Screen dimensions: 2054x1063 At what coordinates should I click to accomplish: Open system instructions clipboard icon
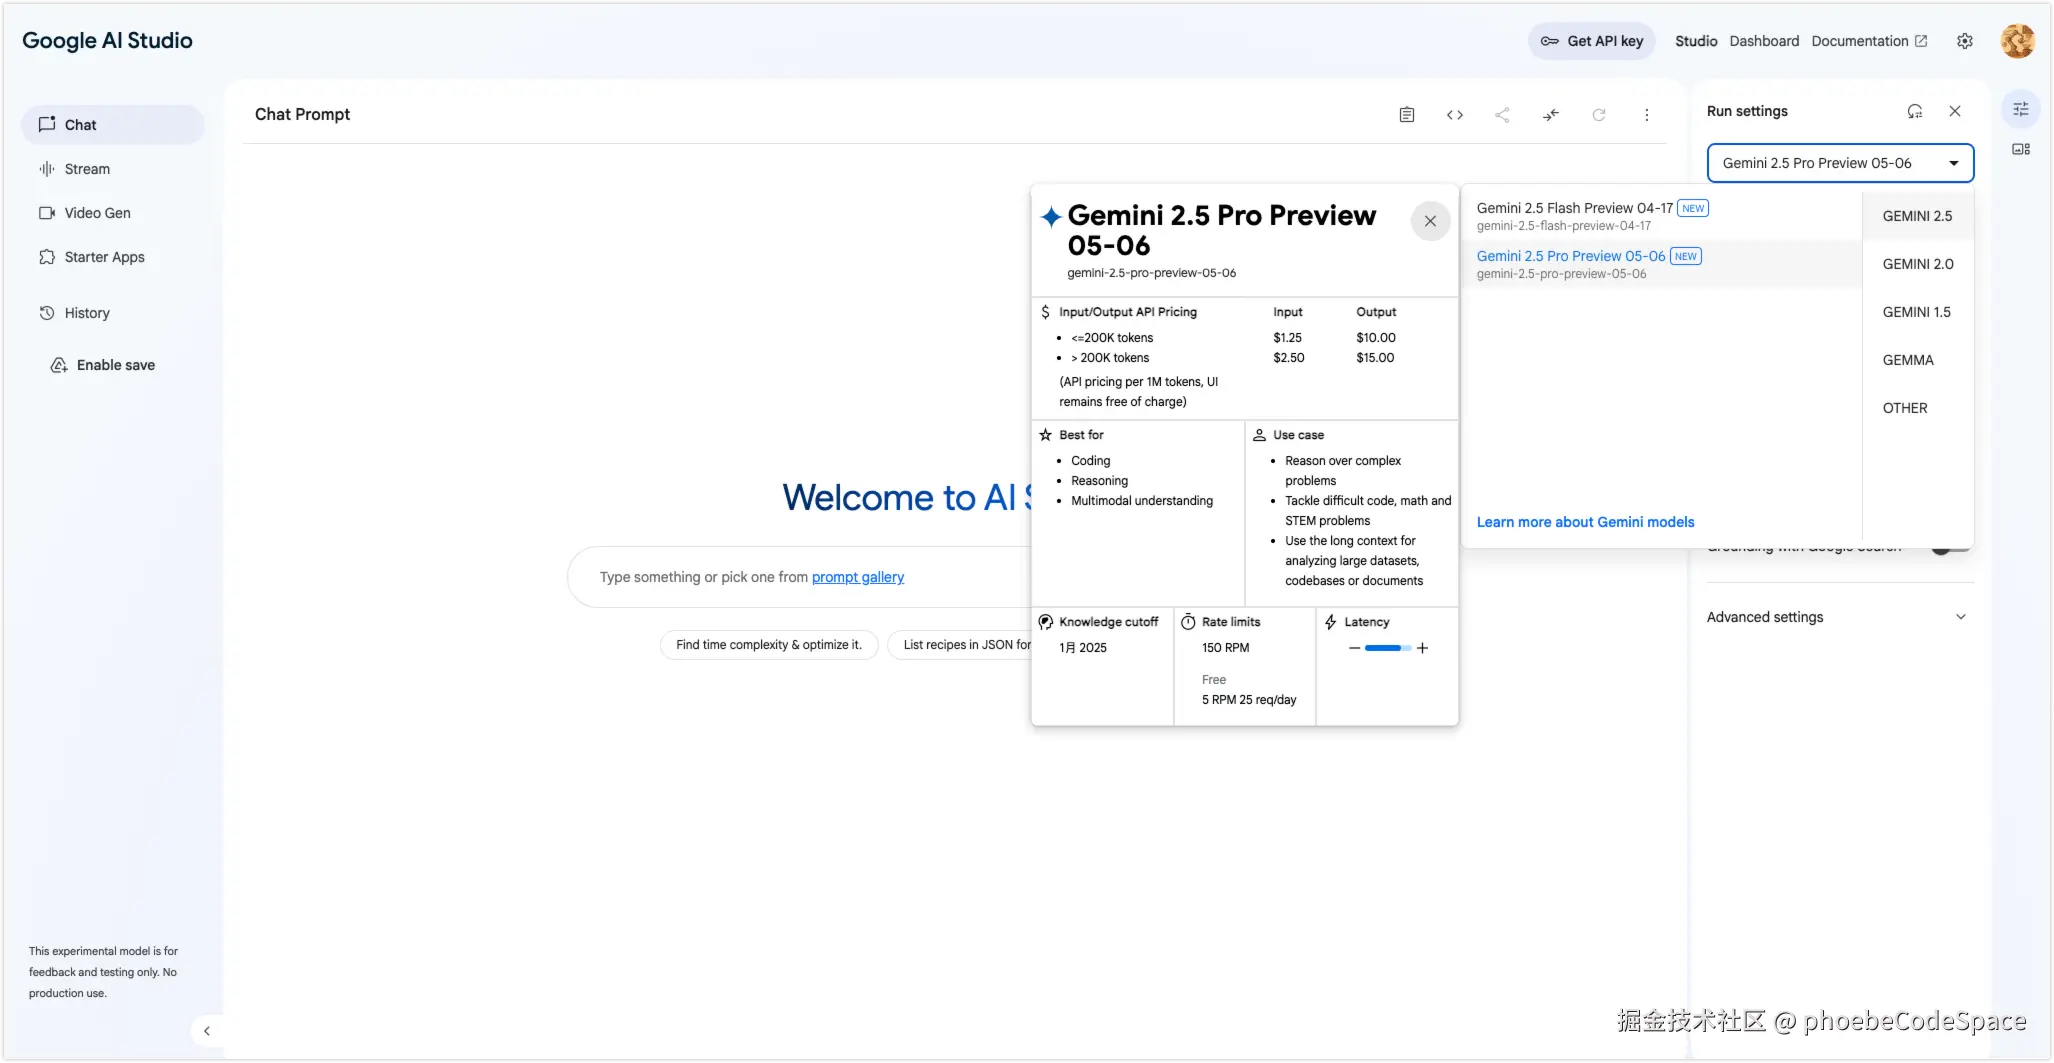[1407, 115]
